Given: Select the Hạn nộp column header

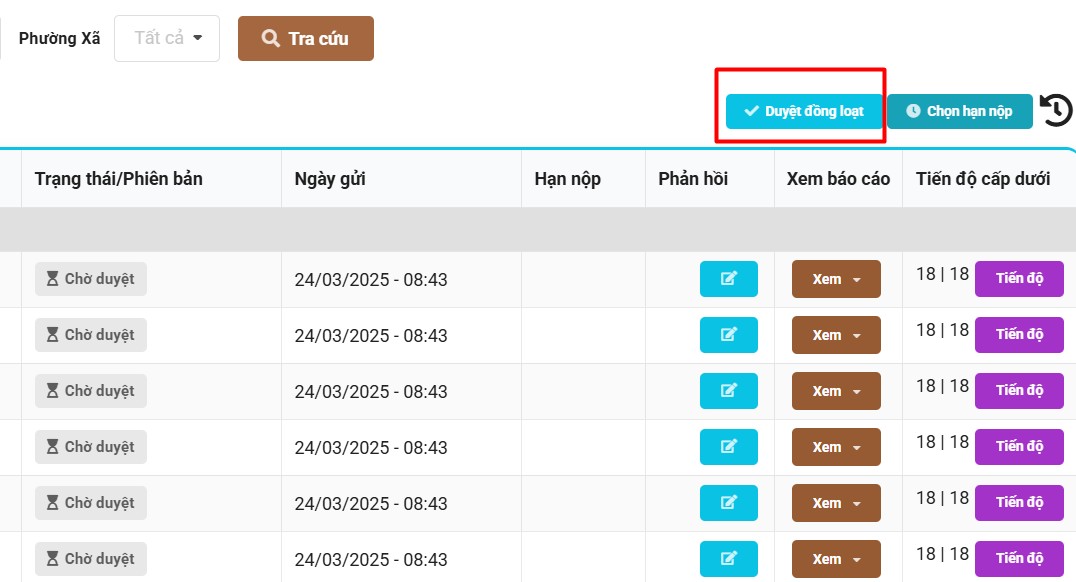Looking at the screenshot, I should coord(567,179).
